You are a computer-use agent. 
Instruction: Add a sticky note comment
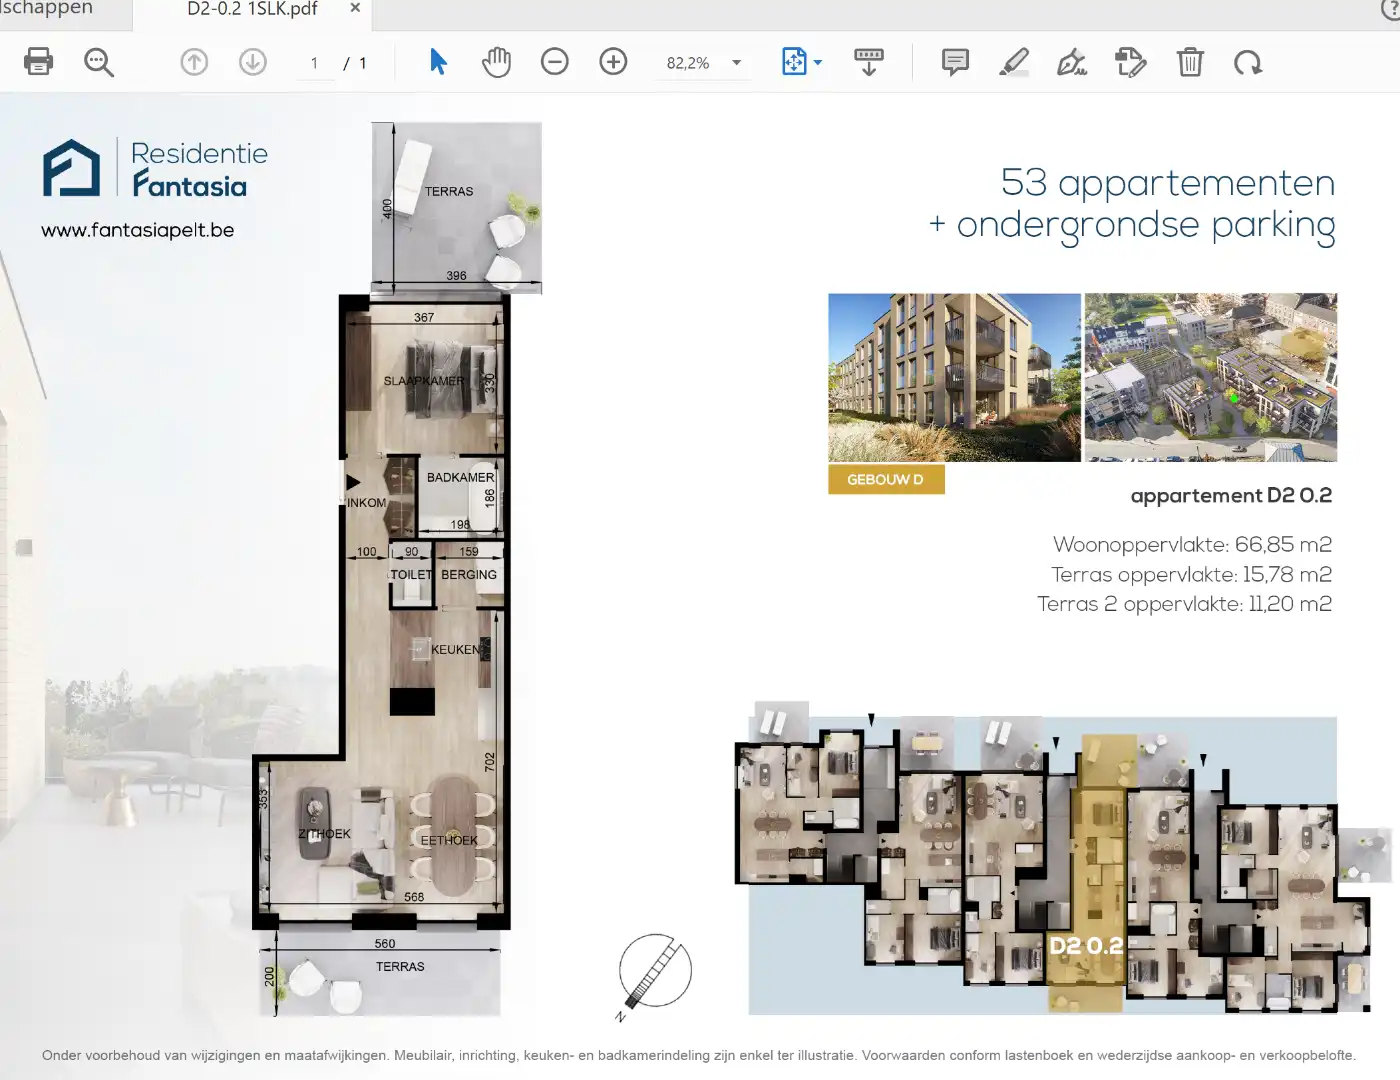[955, 62]
